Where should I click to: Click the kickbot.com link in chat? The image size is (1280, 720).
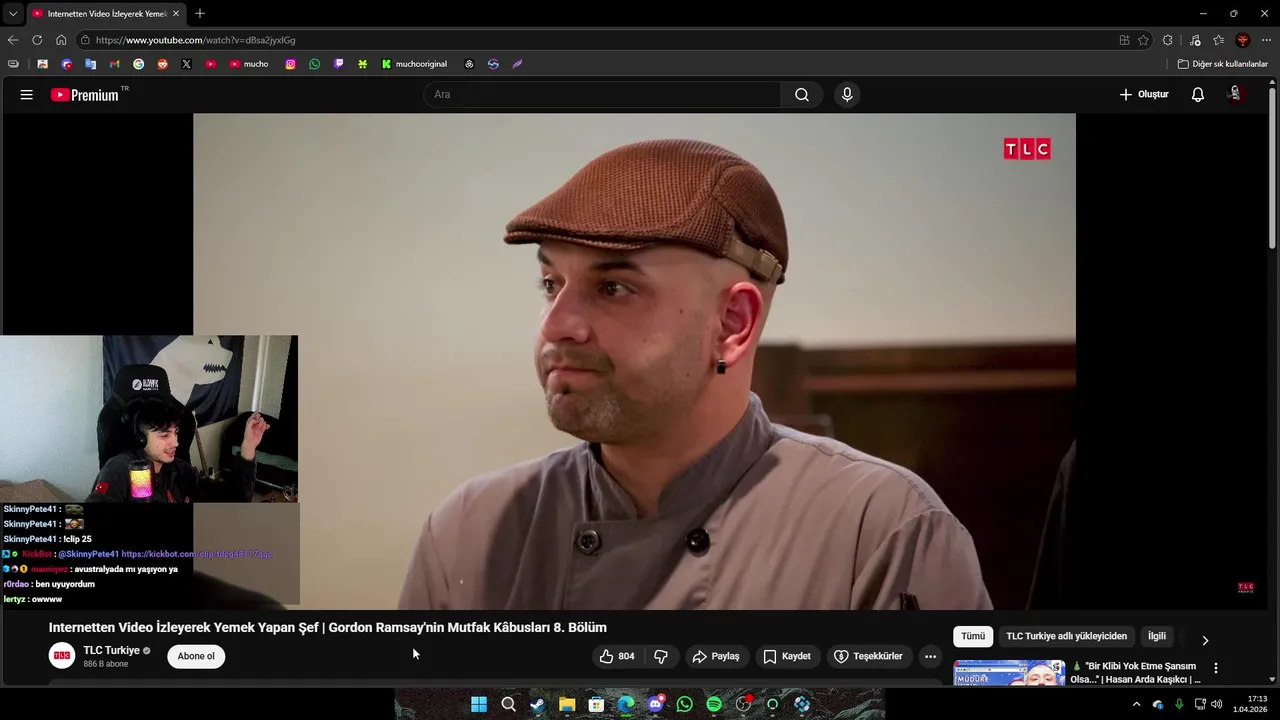(x=197, y=554)
